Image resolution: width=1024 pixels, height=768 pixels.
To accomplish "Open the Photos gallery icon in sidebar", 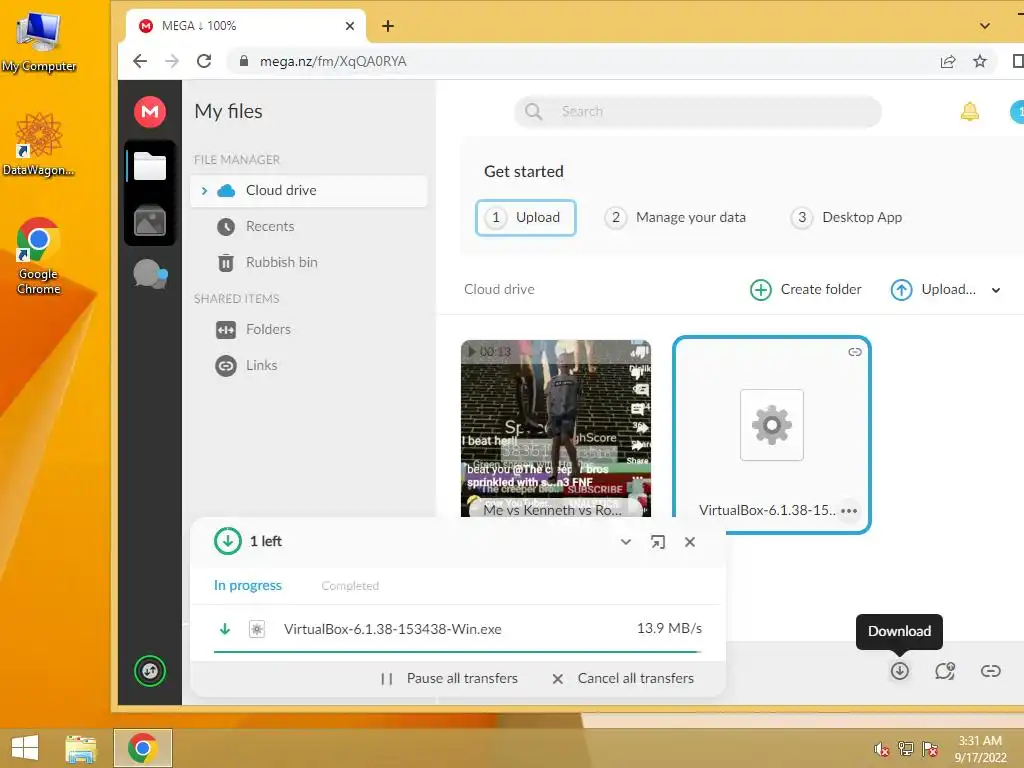I will point(150,221).
